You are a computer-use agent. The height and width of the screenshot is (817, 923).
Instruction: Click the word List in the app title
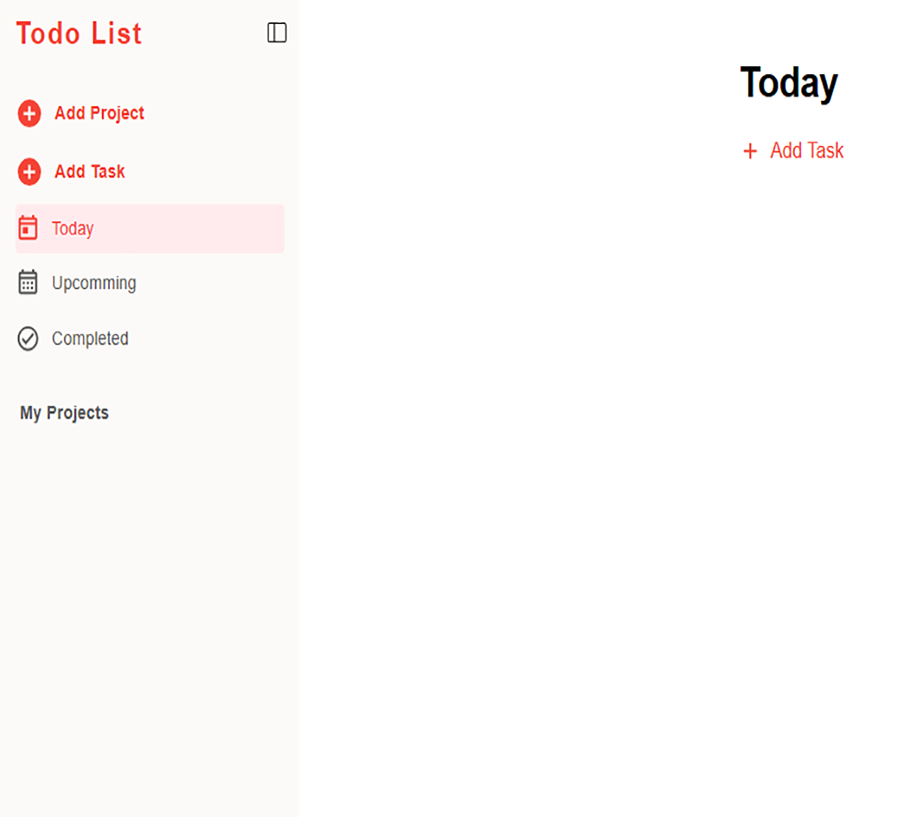pos(116,34)
